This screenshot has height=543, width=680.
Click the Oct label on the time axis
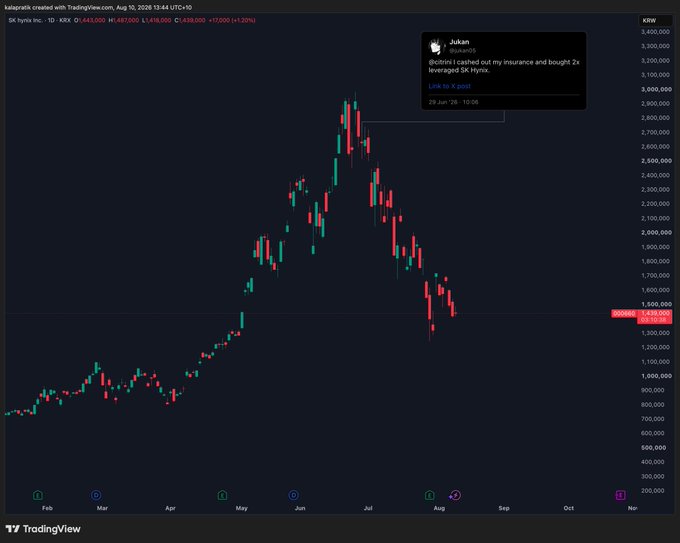pyautogui.click(x=569, y=508)
